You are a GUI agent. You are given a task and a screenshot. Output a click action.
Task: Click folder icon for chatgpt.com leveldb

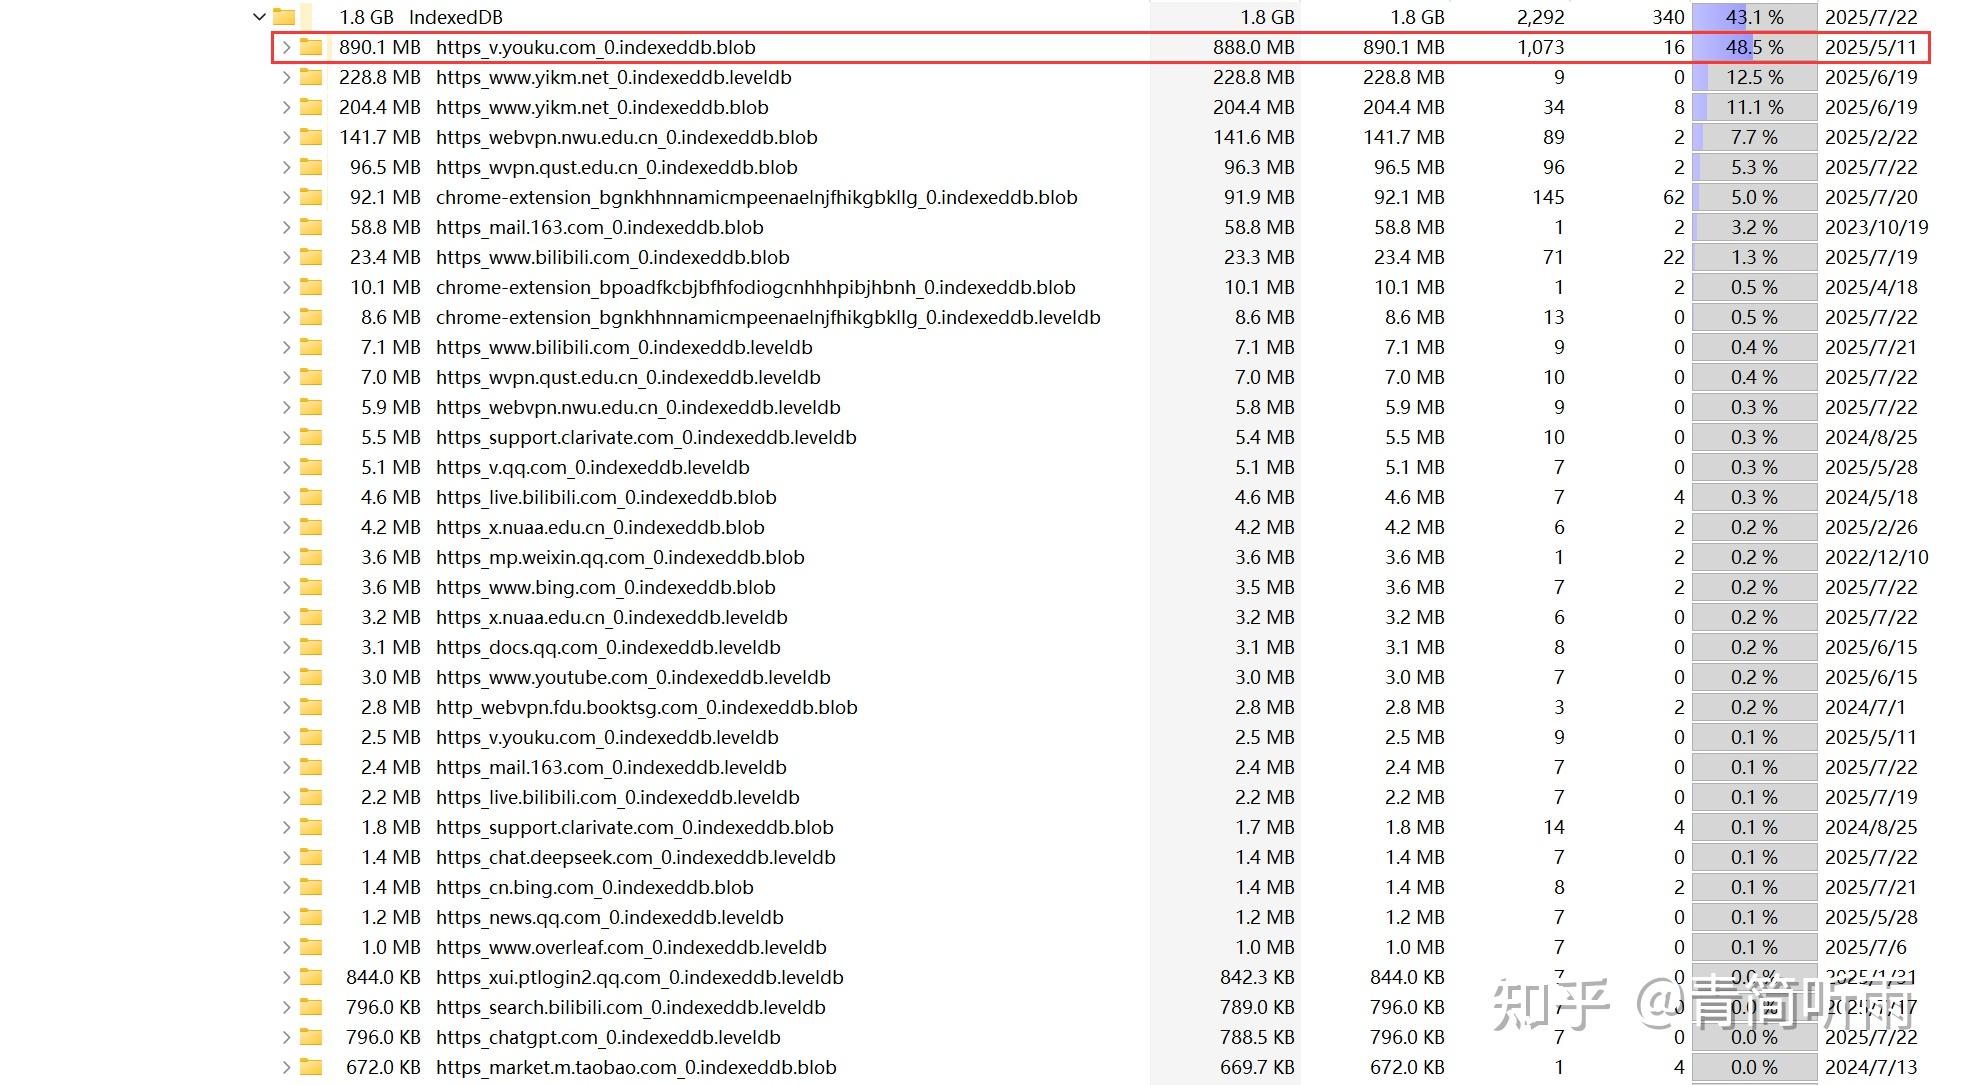311,1037
